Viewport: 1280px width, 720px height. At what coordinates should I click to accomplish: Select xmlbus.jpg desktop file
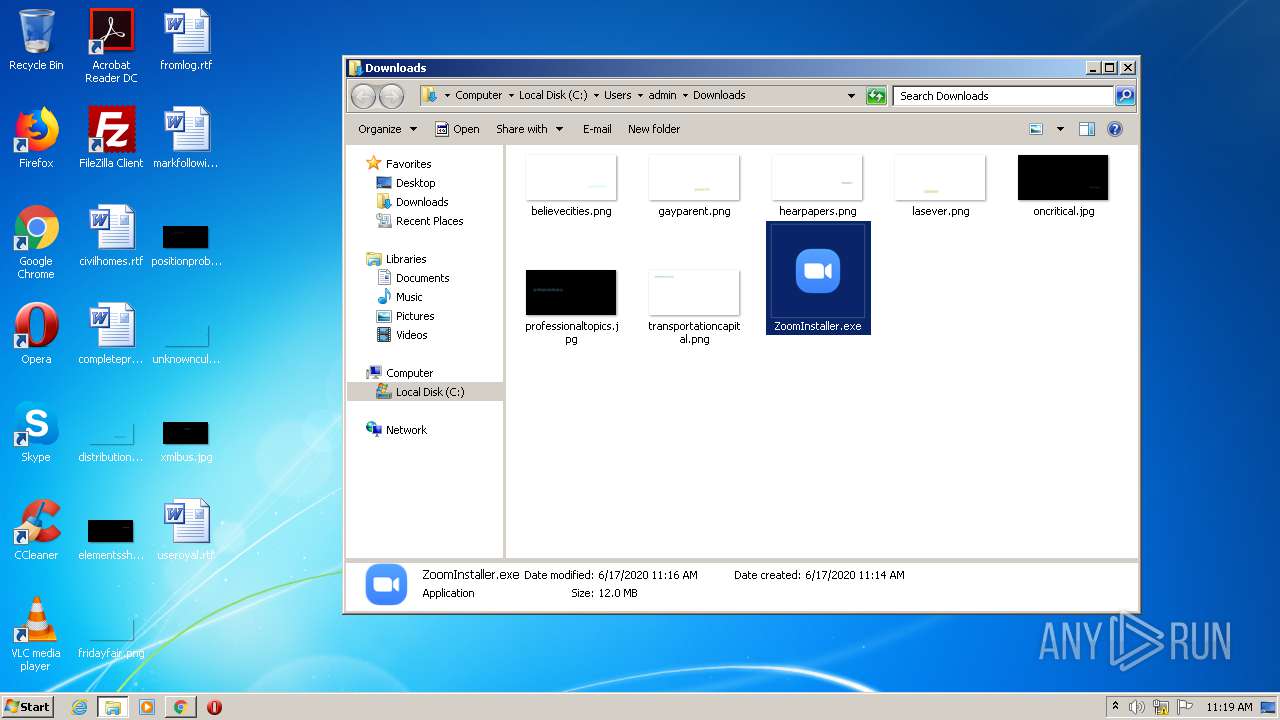186,440
